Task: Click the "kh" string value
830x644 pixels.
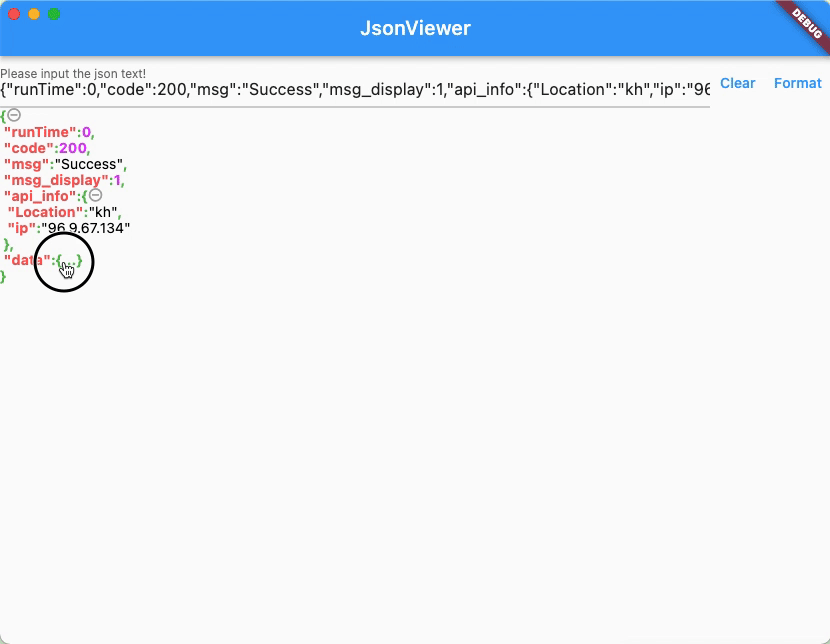Action: [x=103, y=212]
